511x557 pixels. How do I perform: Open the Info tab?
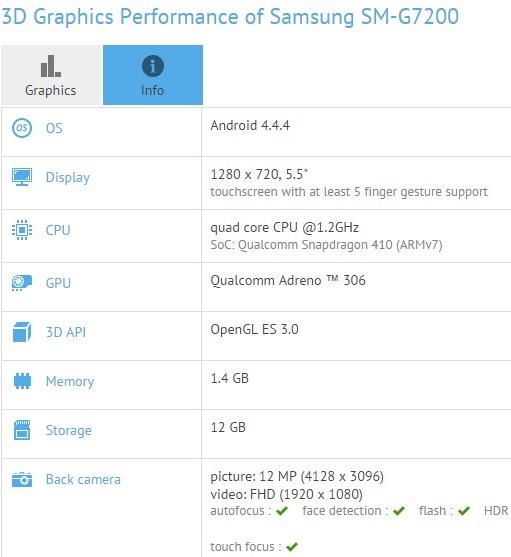point(153,75)
